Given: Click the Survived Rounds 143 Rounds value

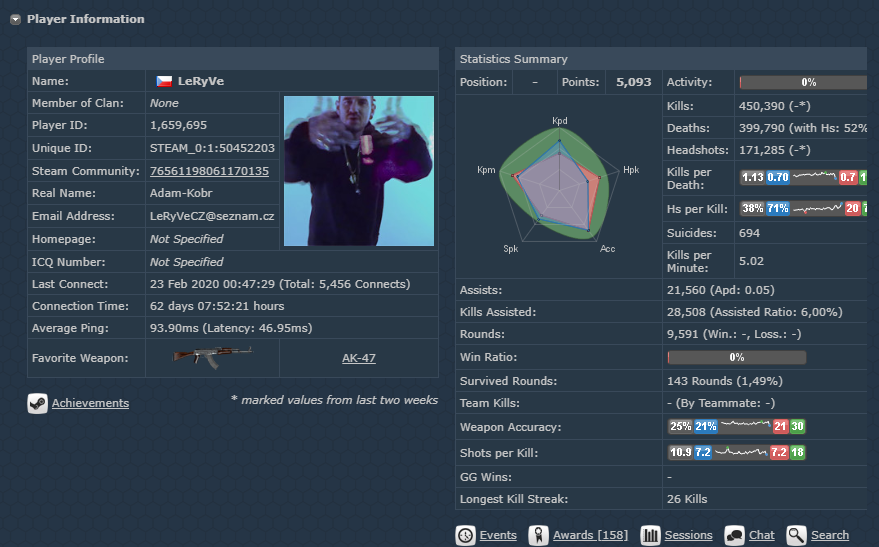Looking at the screenshot, I should point(725,381).
